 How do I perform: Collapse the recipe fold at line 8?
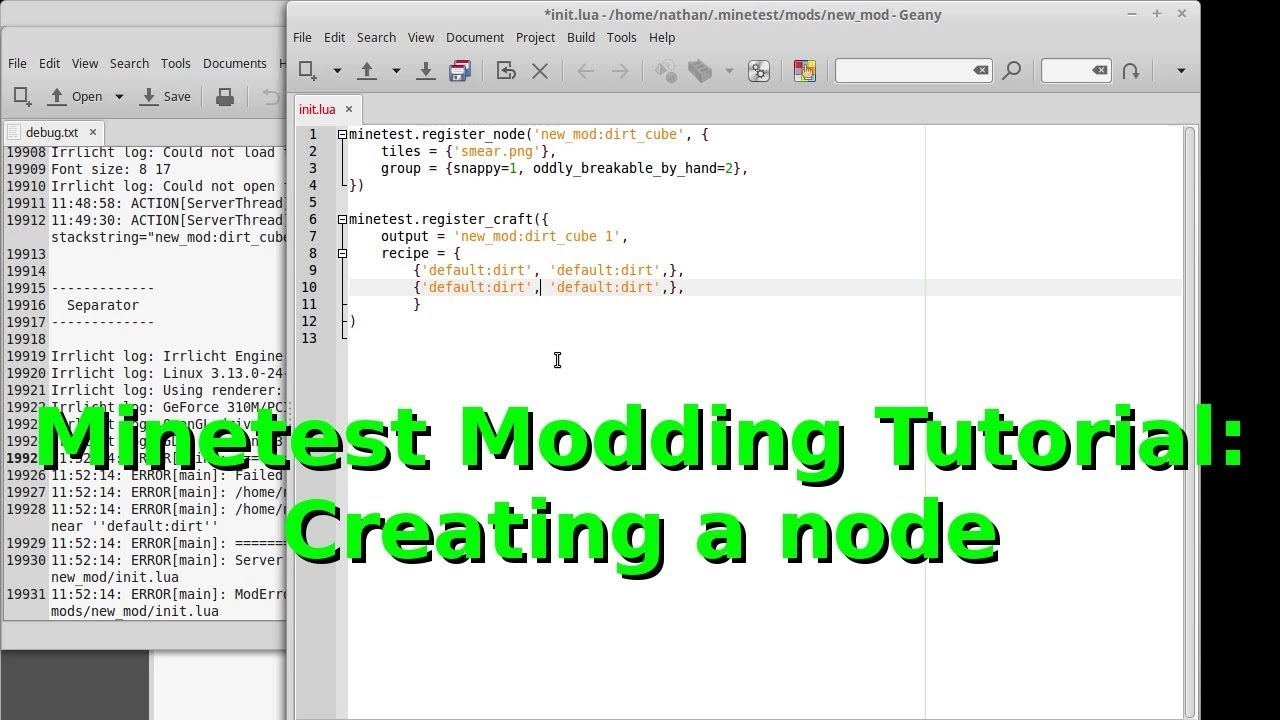point(342,253)
